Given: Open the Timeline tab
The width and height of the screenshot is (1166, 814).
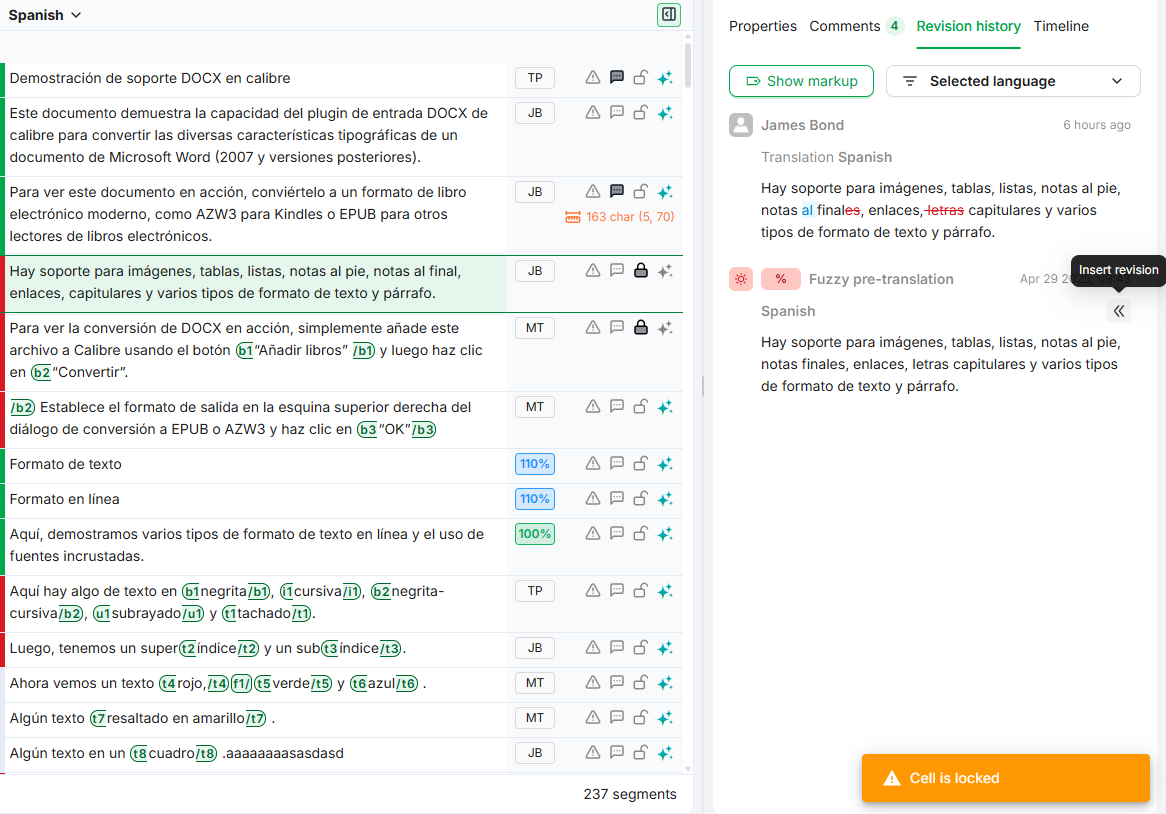Looking at the screenshot, I should click(1061, 26).
